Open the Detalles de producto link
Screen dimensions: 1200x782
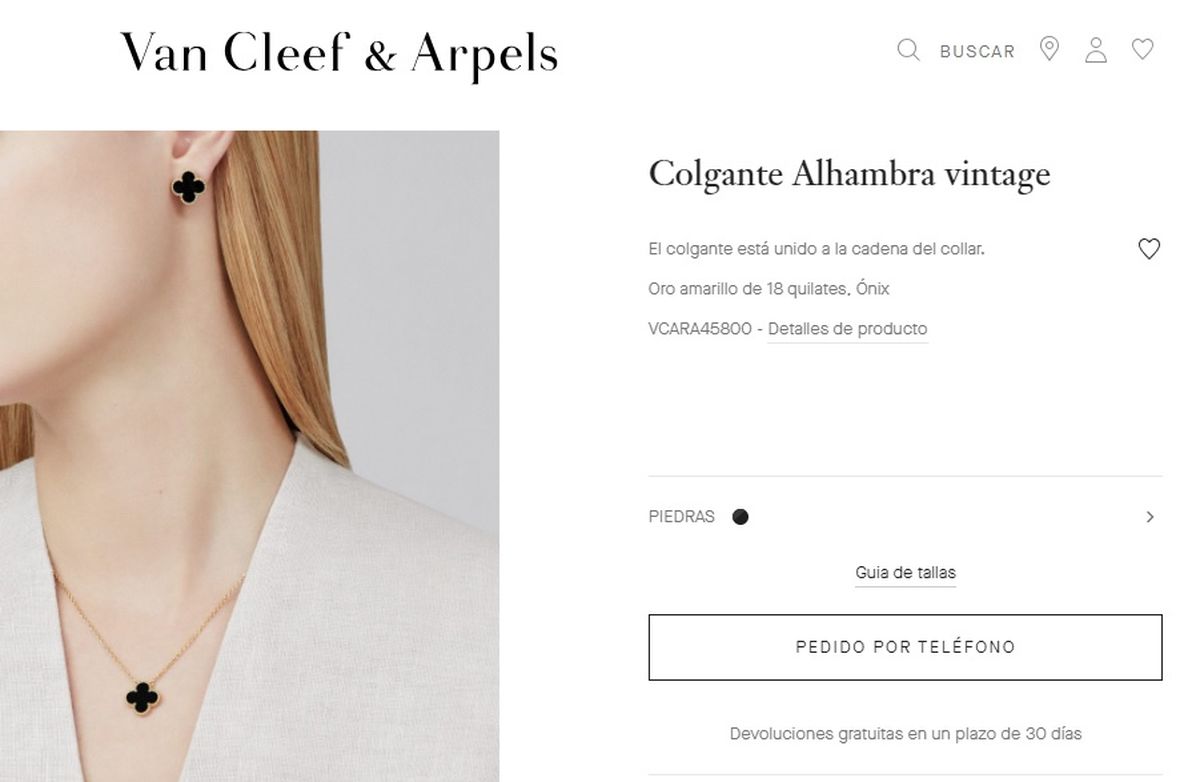pyautogui.click(x=848, y=329)
